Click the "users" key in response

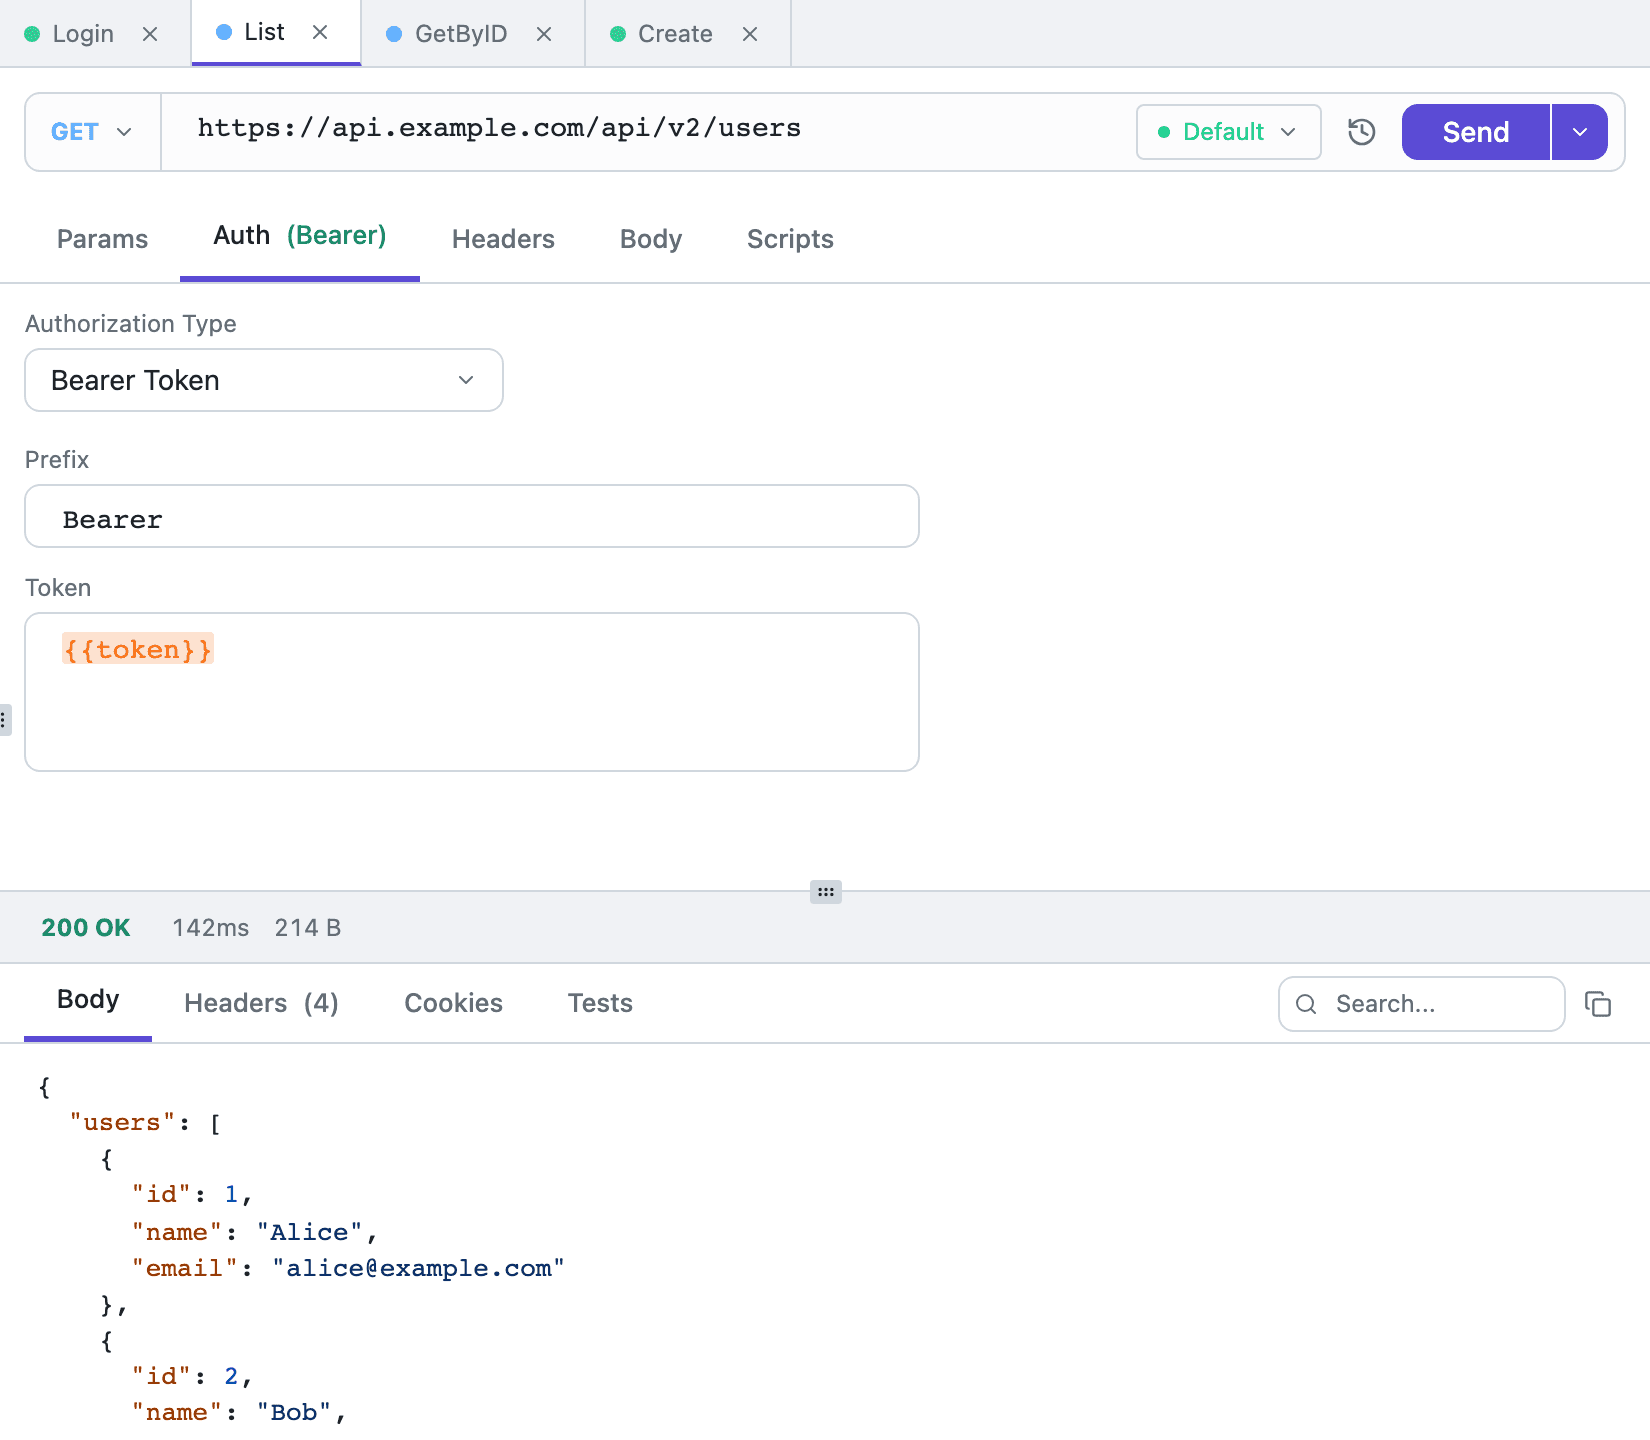pos(123,1123)
